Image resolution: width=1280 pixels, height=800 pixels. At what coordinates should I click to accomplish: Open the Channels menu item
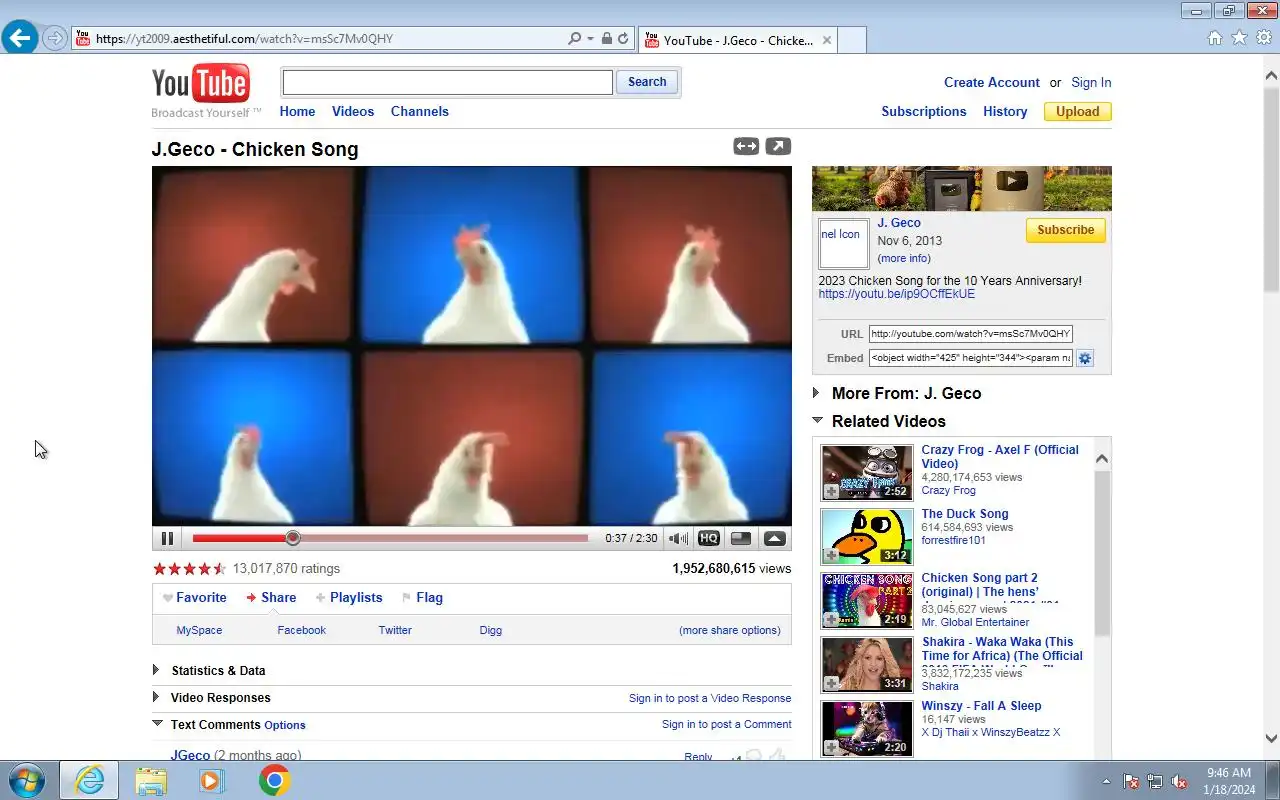click(420, 111)
